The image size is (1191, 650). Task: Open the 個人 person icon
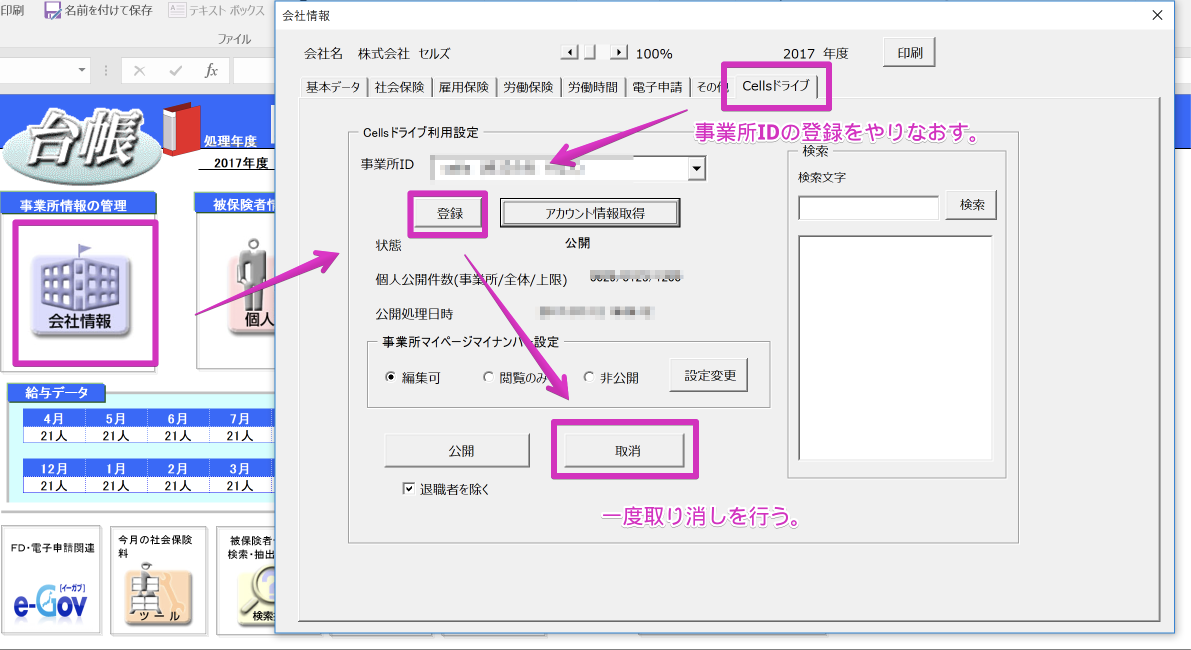point(253,286)
